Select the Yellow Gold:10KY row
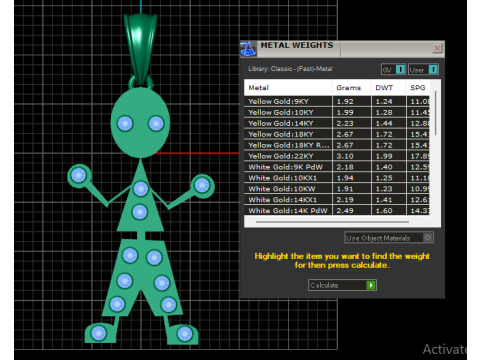Image resolution: width=480 pixels, height=360 pixels. pos(337,112)
